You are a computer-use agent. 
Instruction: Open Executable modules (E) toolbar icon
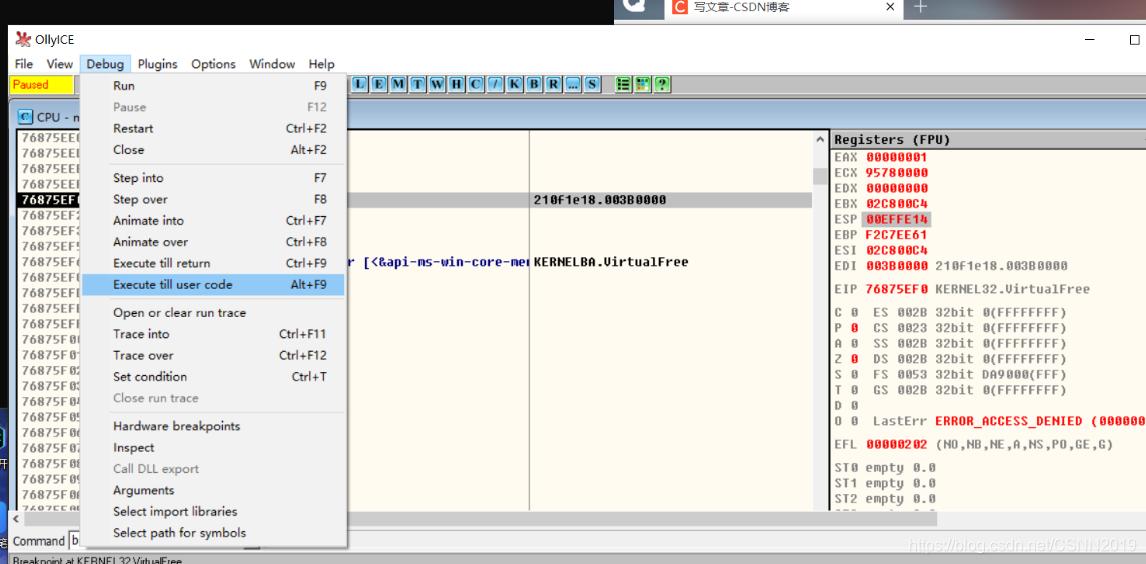point(379,84)
